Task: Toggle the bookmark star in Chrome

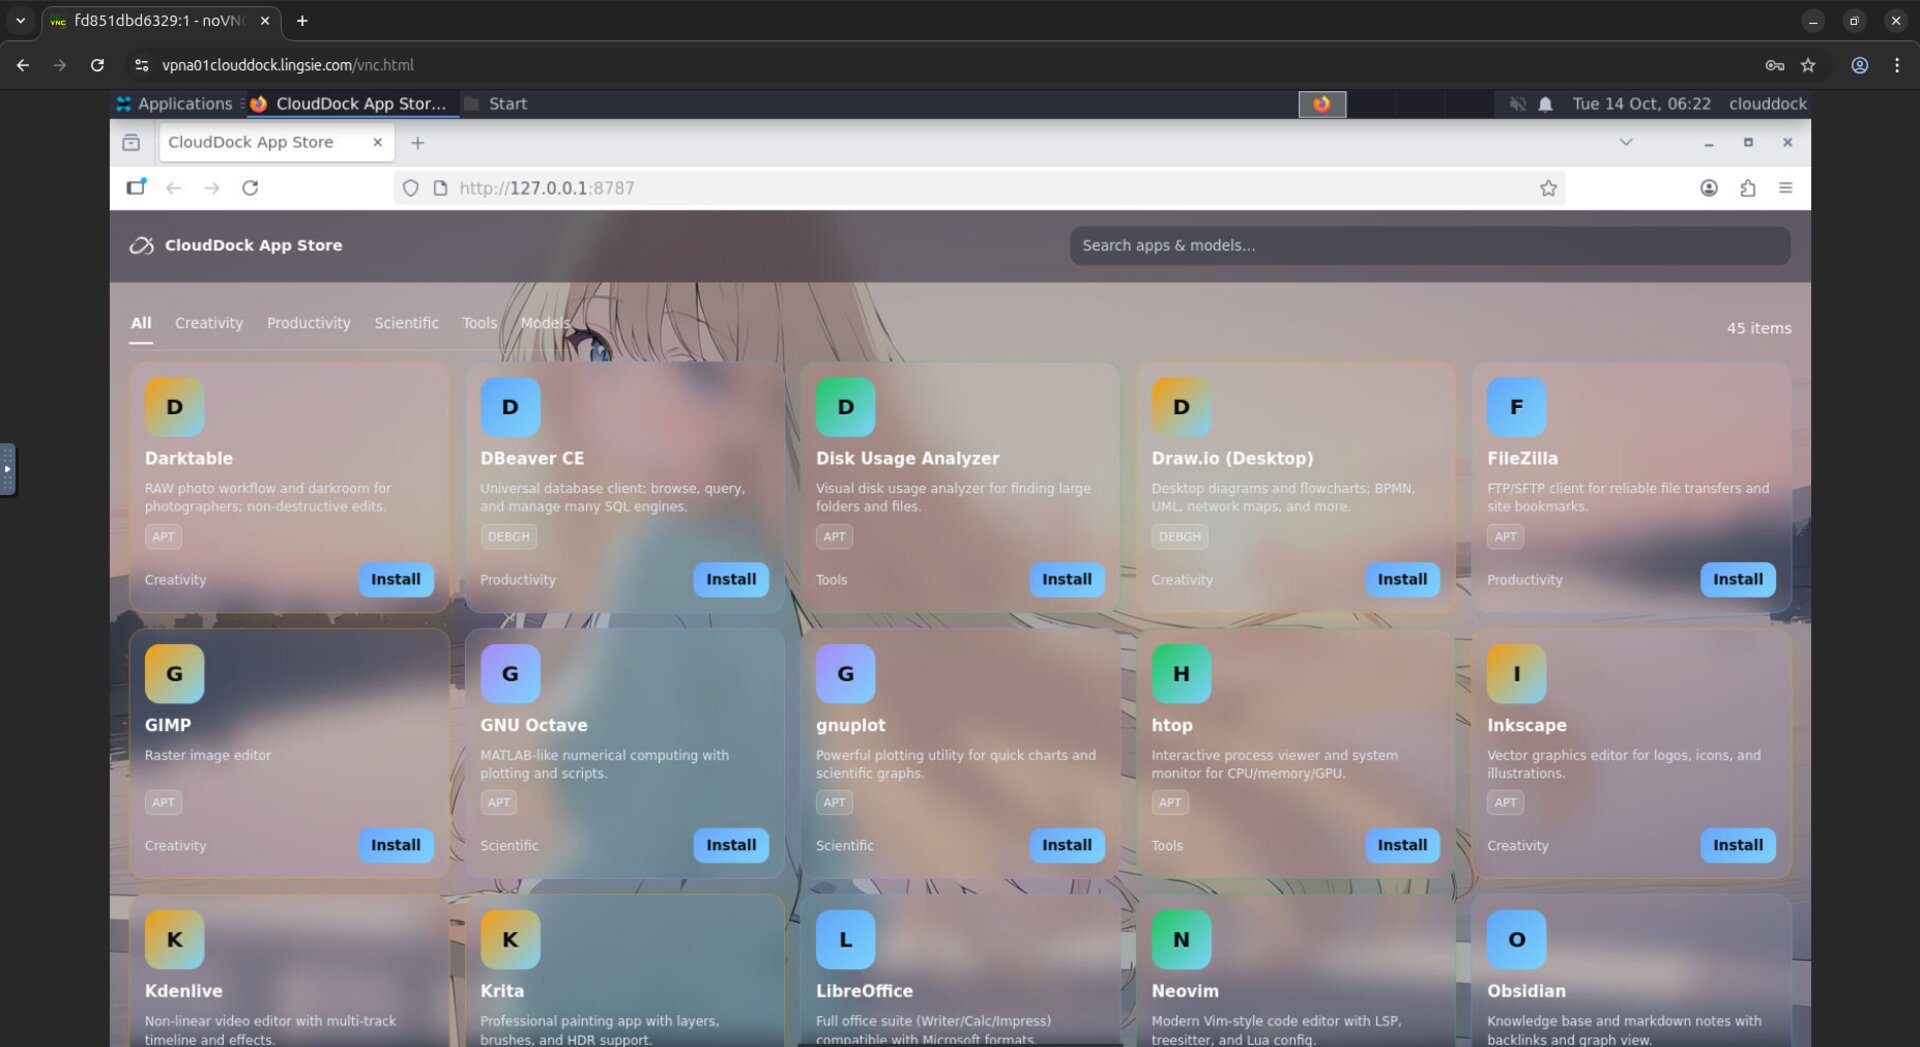Action: coord(1808,65)
